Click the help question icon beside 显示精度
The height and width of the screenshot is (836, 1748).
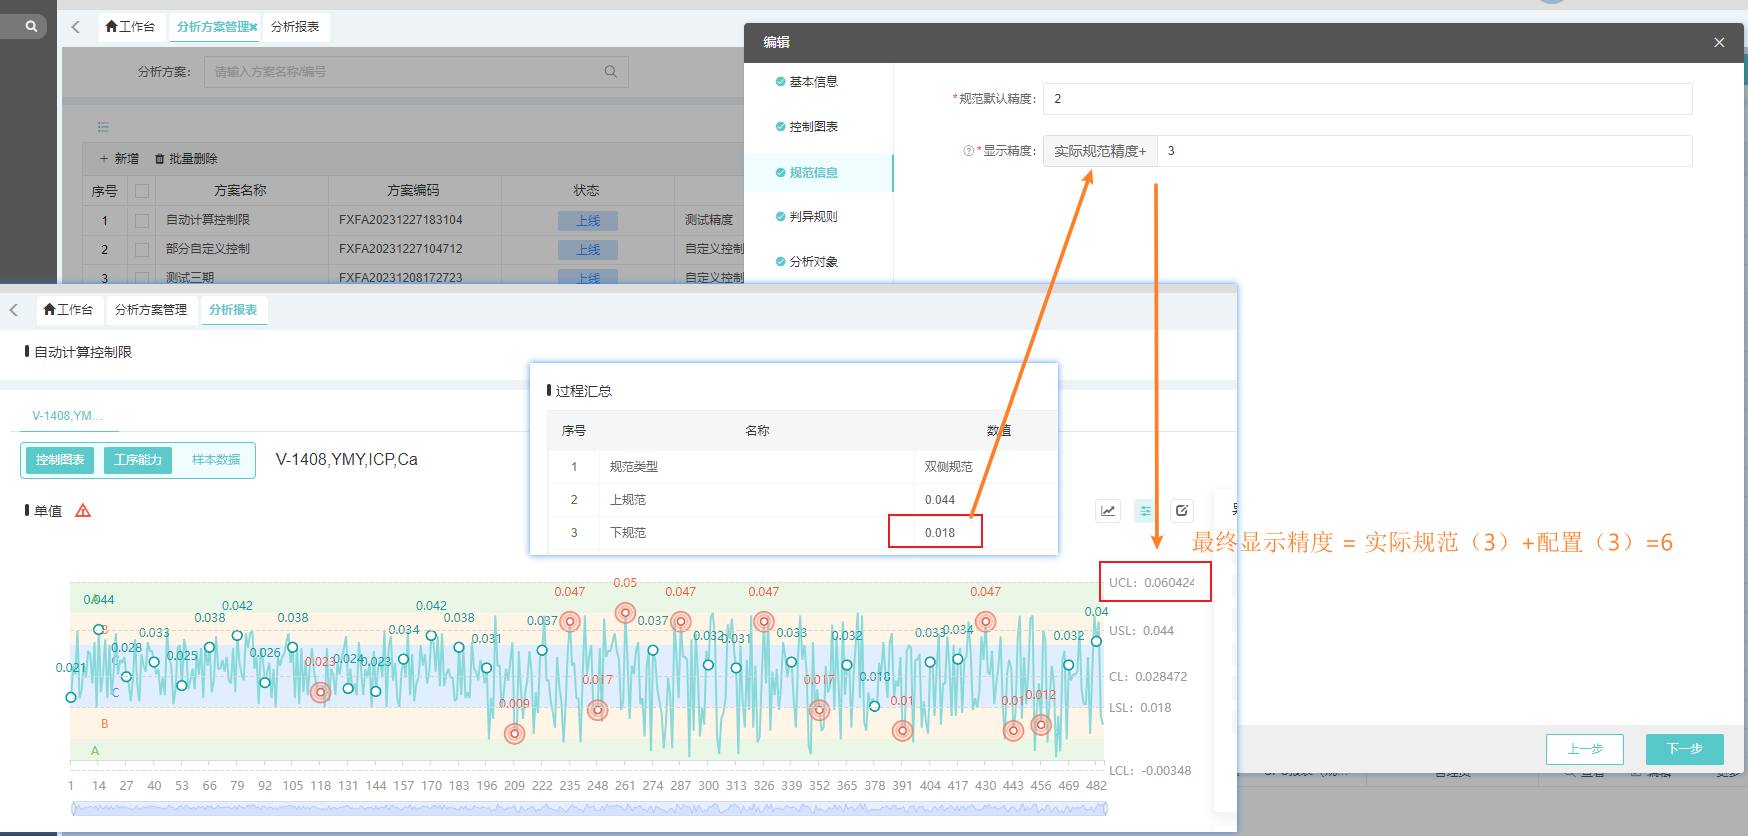968,151
